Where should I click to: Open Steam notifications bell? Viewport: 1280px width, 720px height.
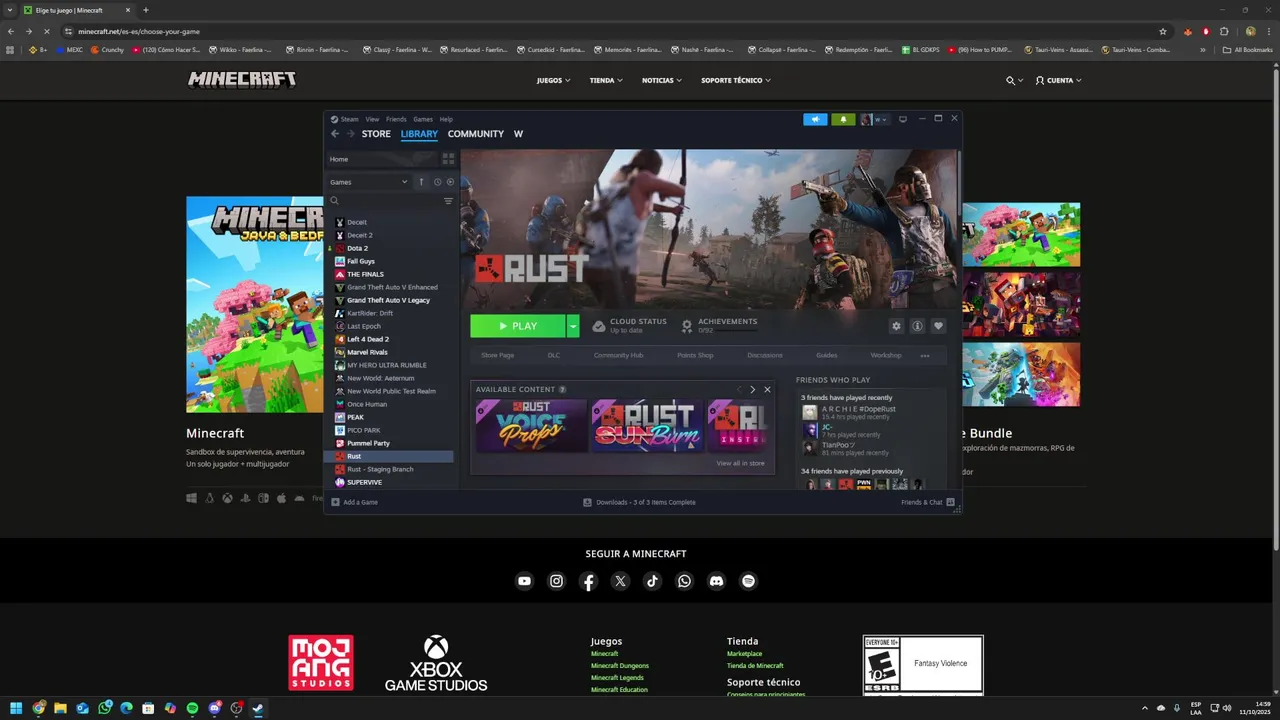(843, 119)
